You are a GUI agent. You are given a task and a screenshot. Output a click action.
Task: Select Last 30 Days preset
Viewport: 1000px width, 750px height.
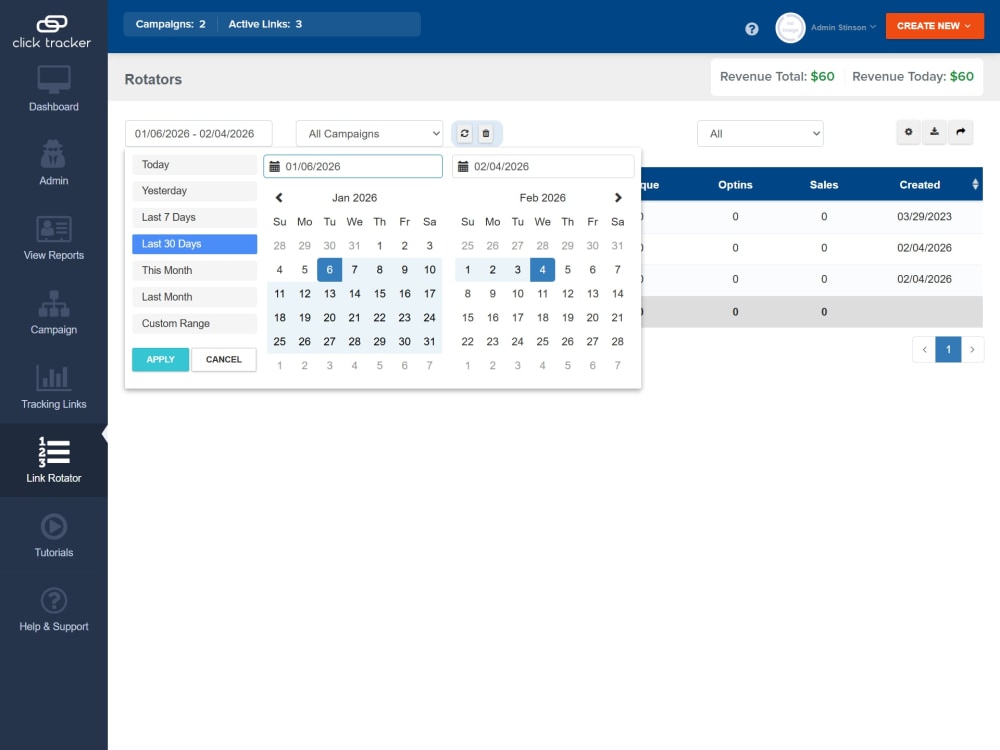coord(195,244)
